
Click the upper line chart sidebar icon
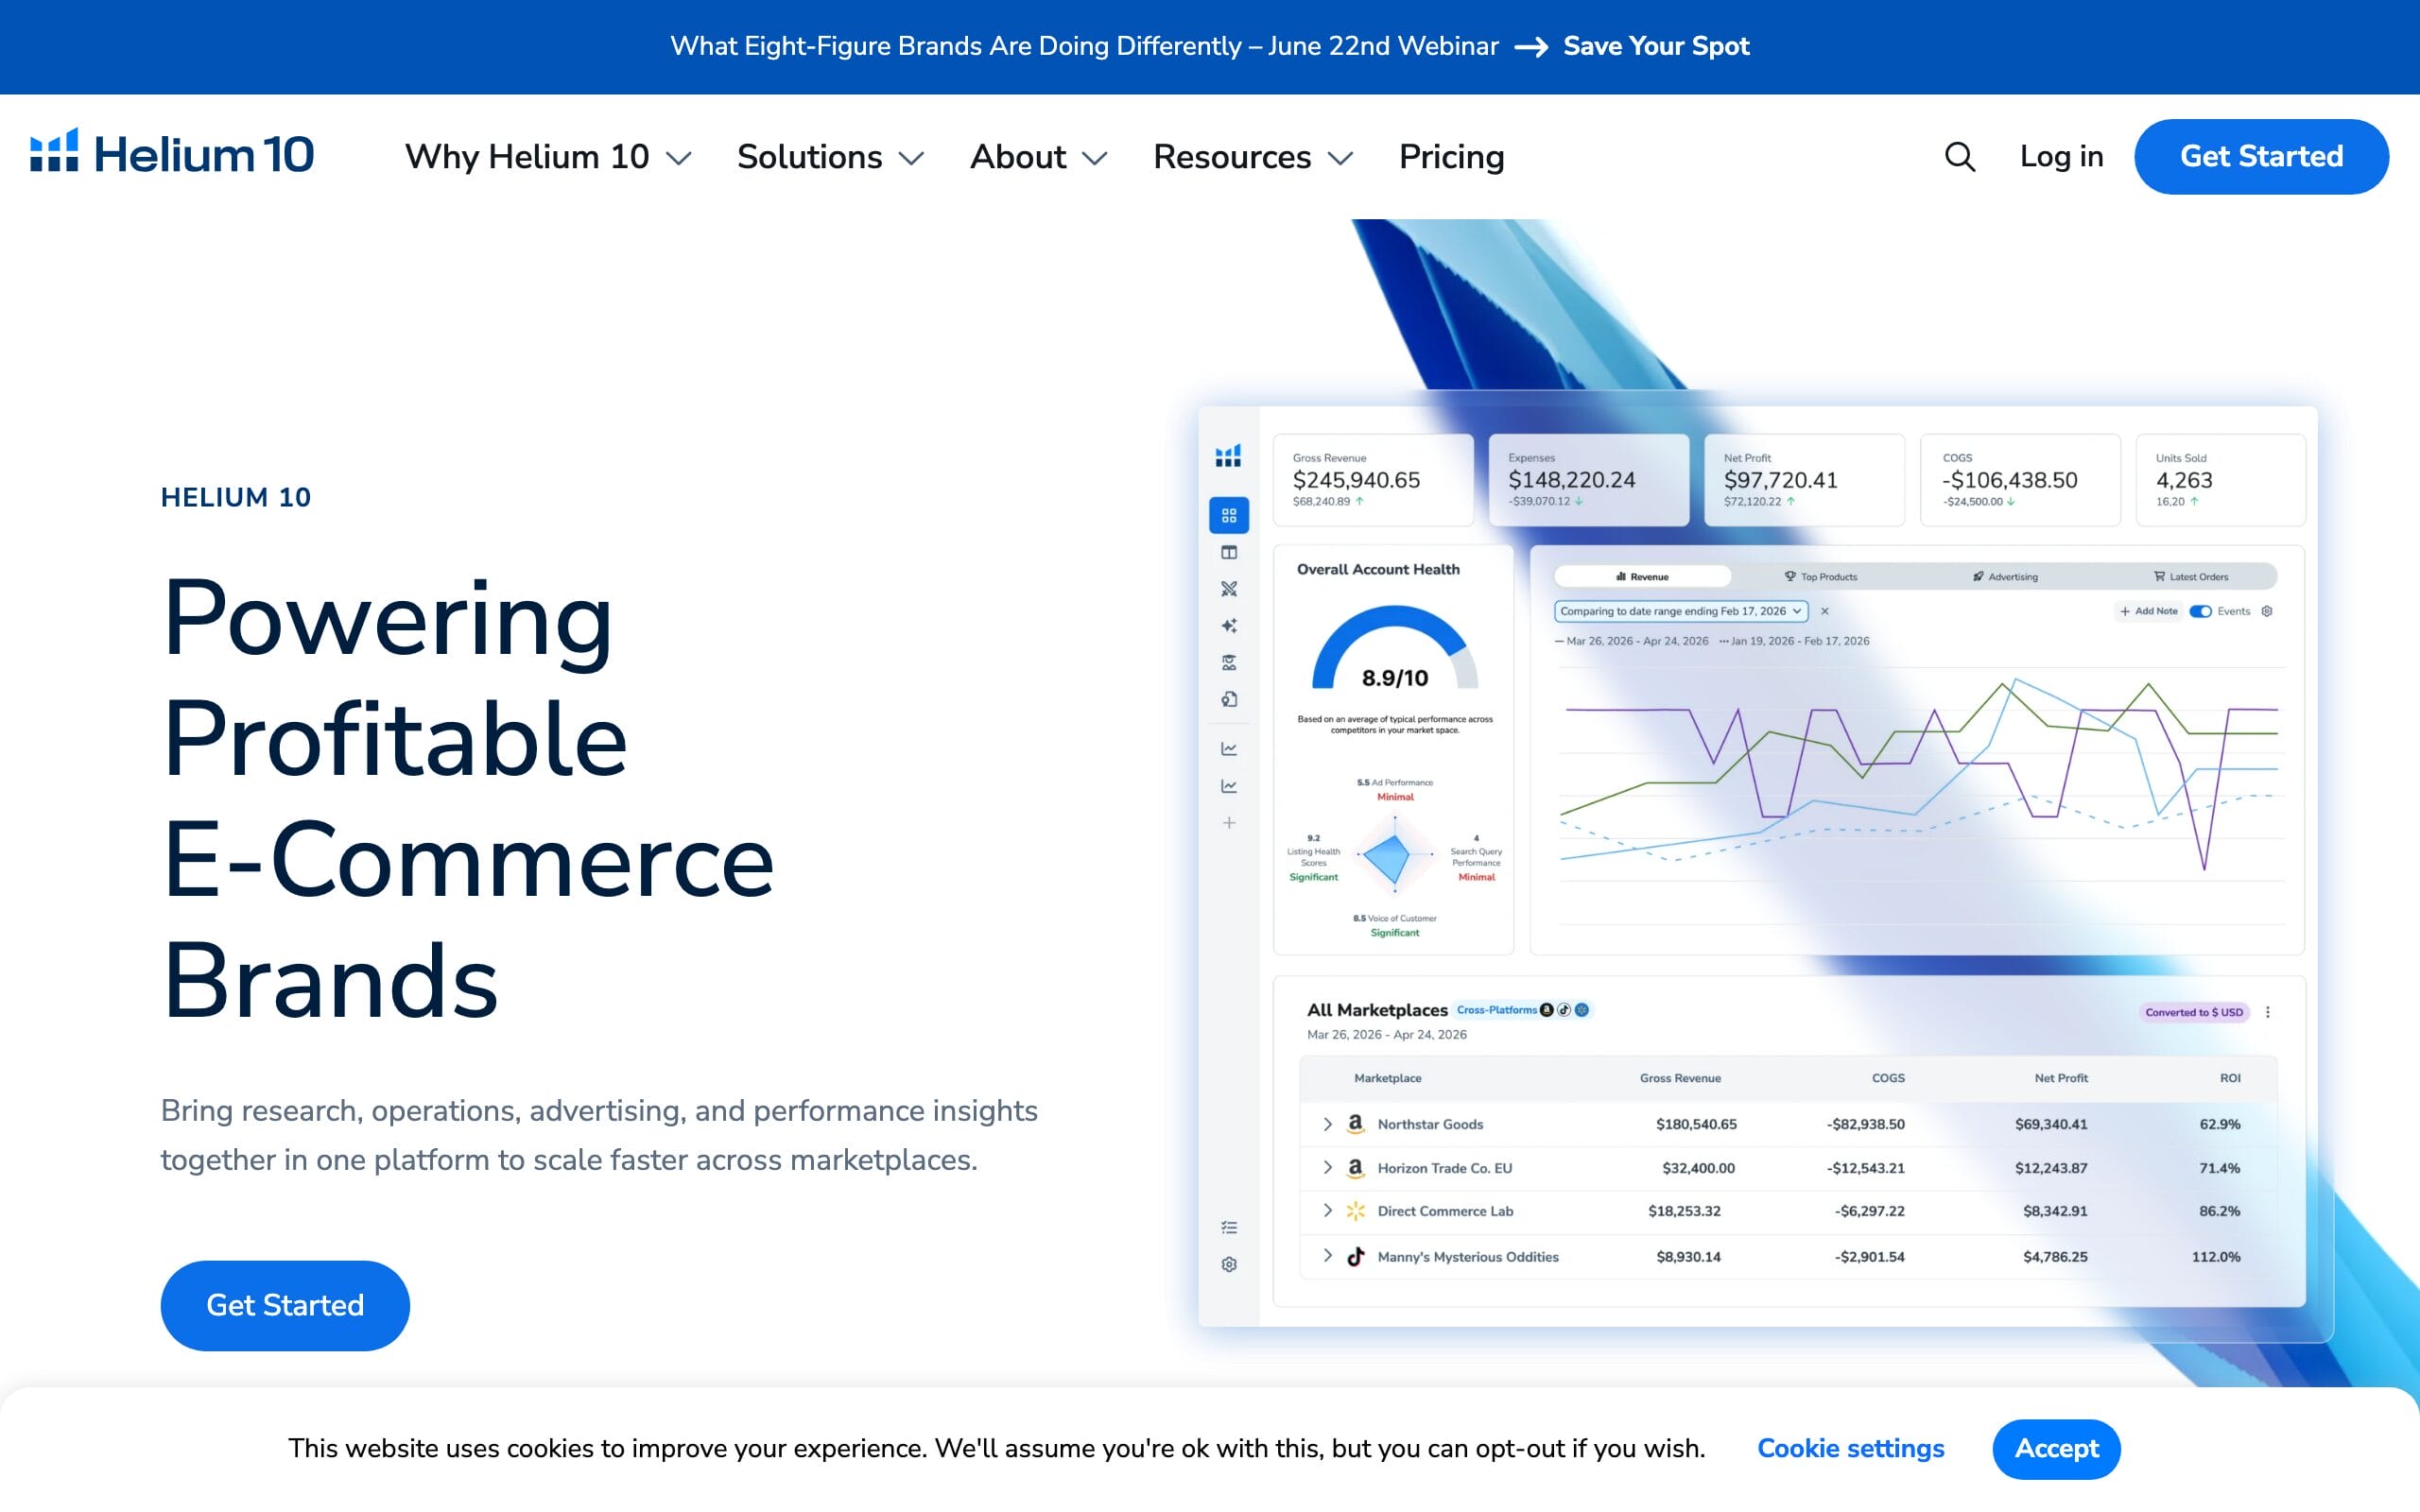[1229, 748]
